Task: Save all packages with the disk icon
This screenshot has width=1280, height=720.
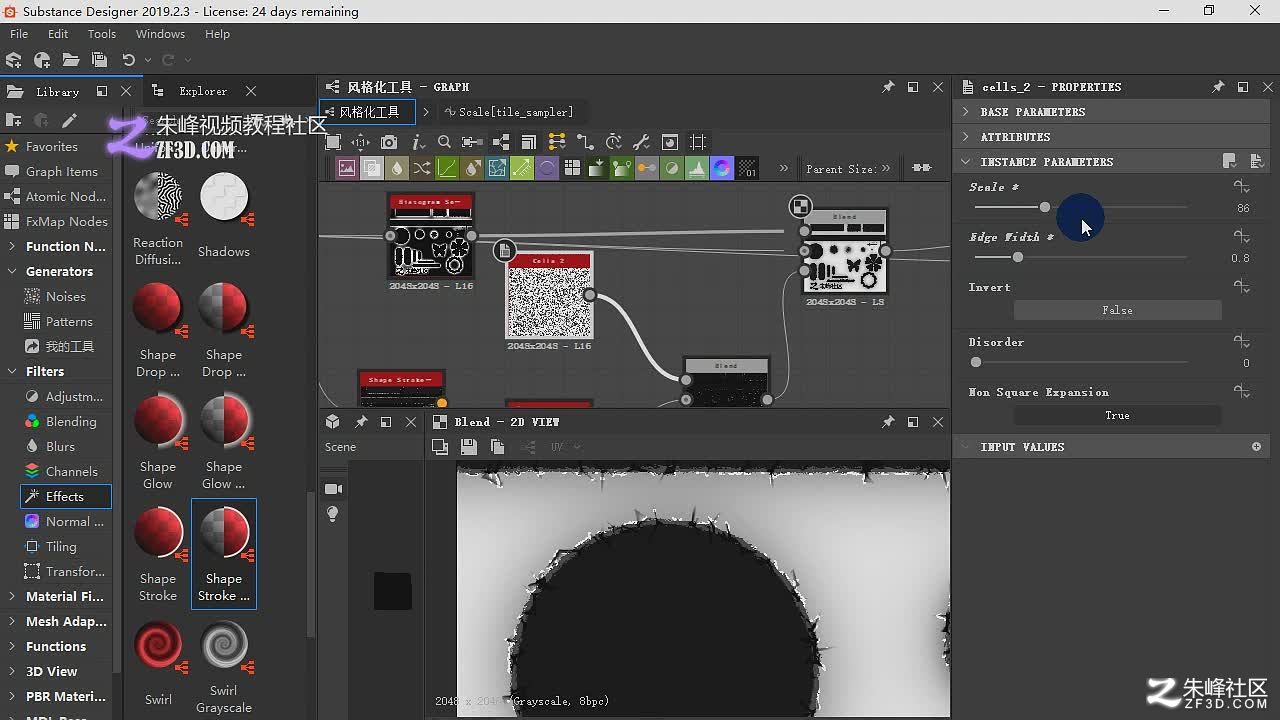Action: [x=99, y=60]
